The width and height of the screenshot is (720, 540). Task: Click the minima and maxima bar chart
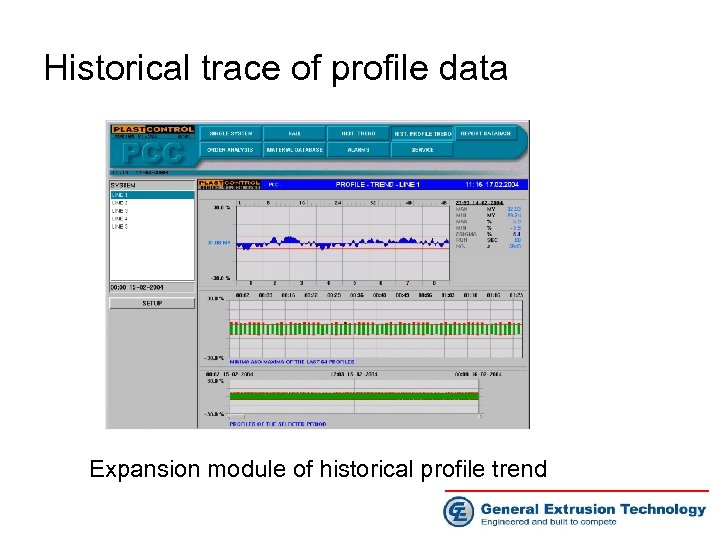click(x=376, y=329)
